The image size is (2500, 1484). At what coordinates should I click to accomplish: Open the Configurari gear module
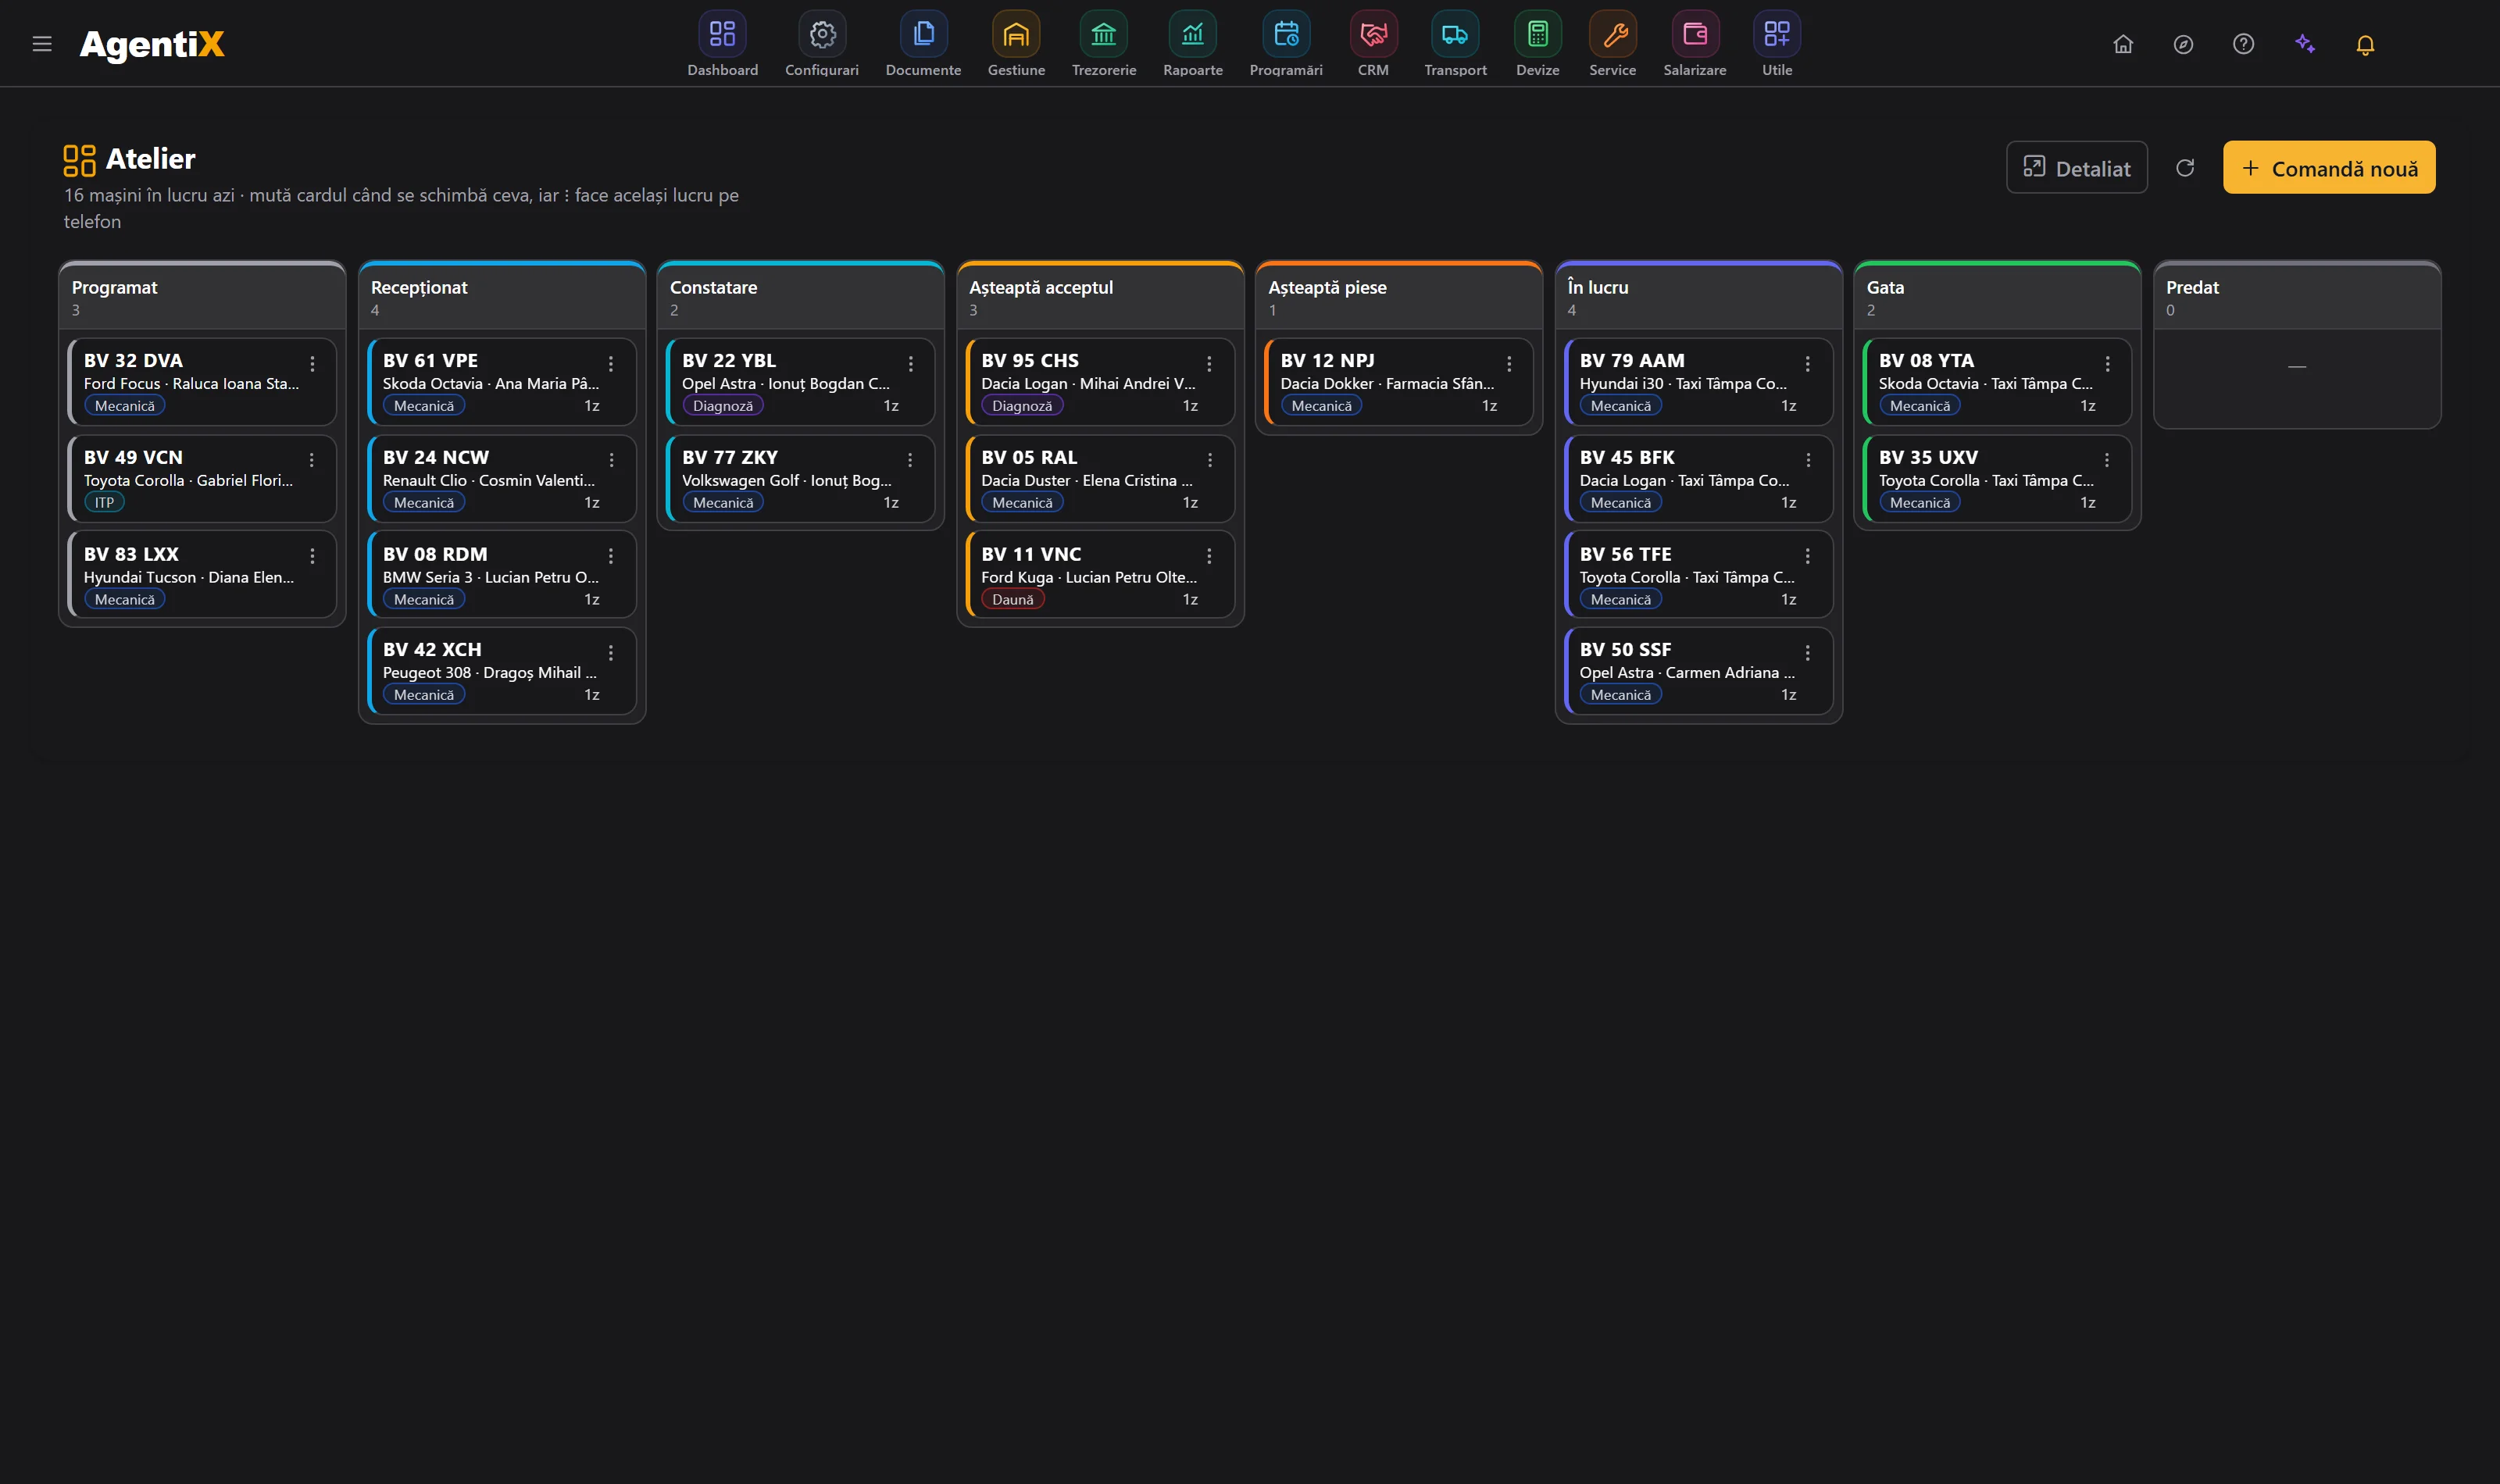click(x=822, y=45)
